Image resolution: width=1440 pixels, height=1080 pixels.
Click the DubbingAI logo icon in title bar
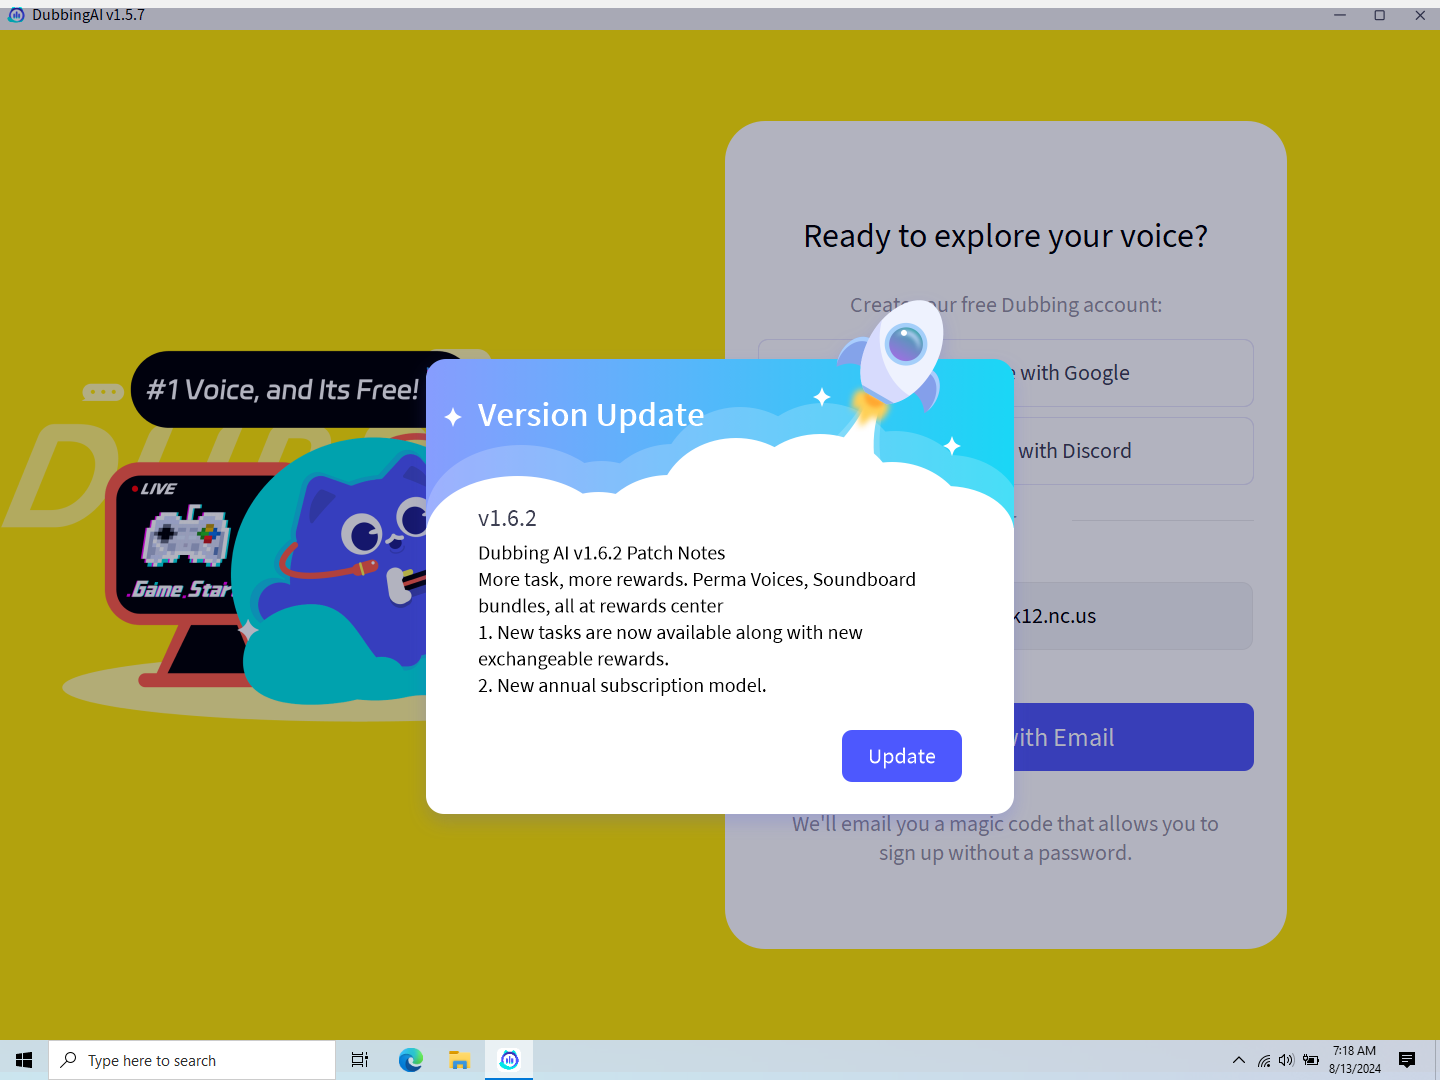point(16,15)
